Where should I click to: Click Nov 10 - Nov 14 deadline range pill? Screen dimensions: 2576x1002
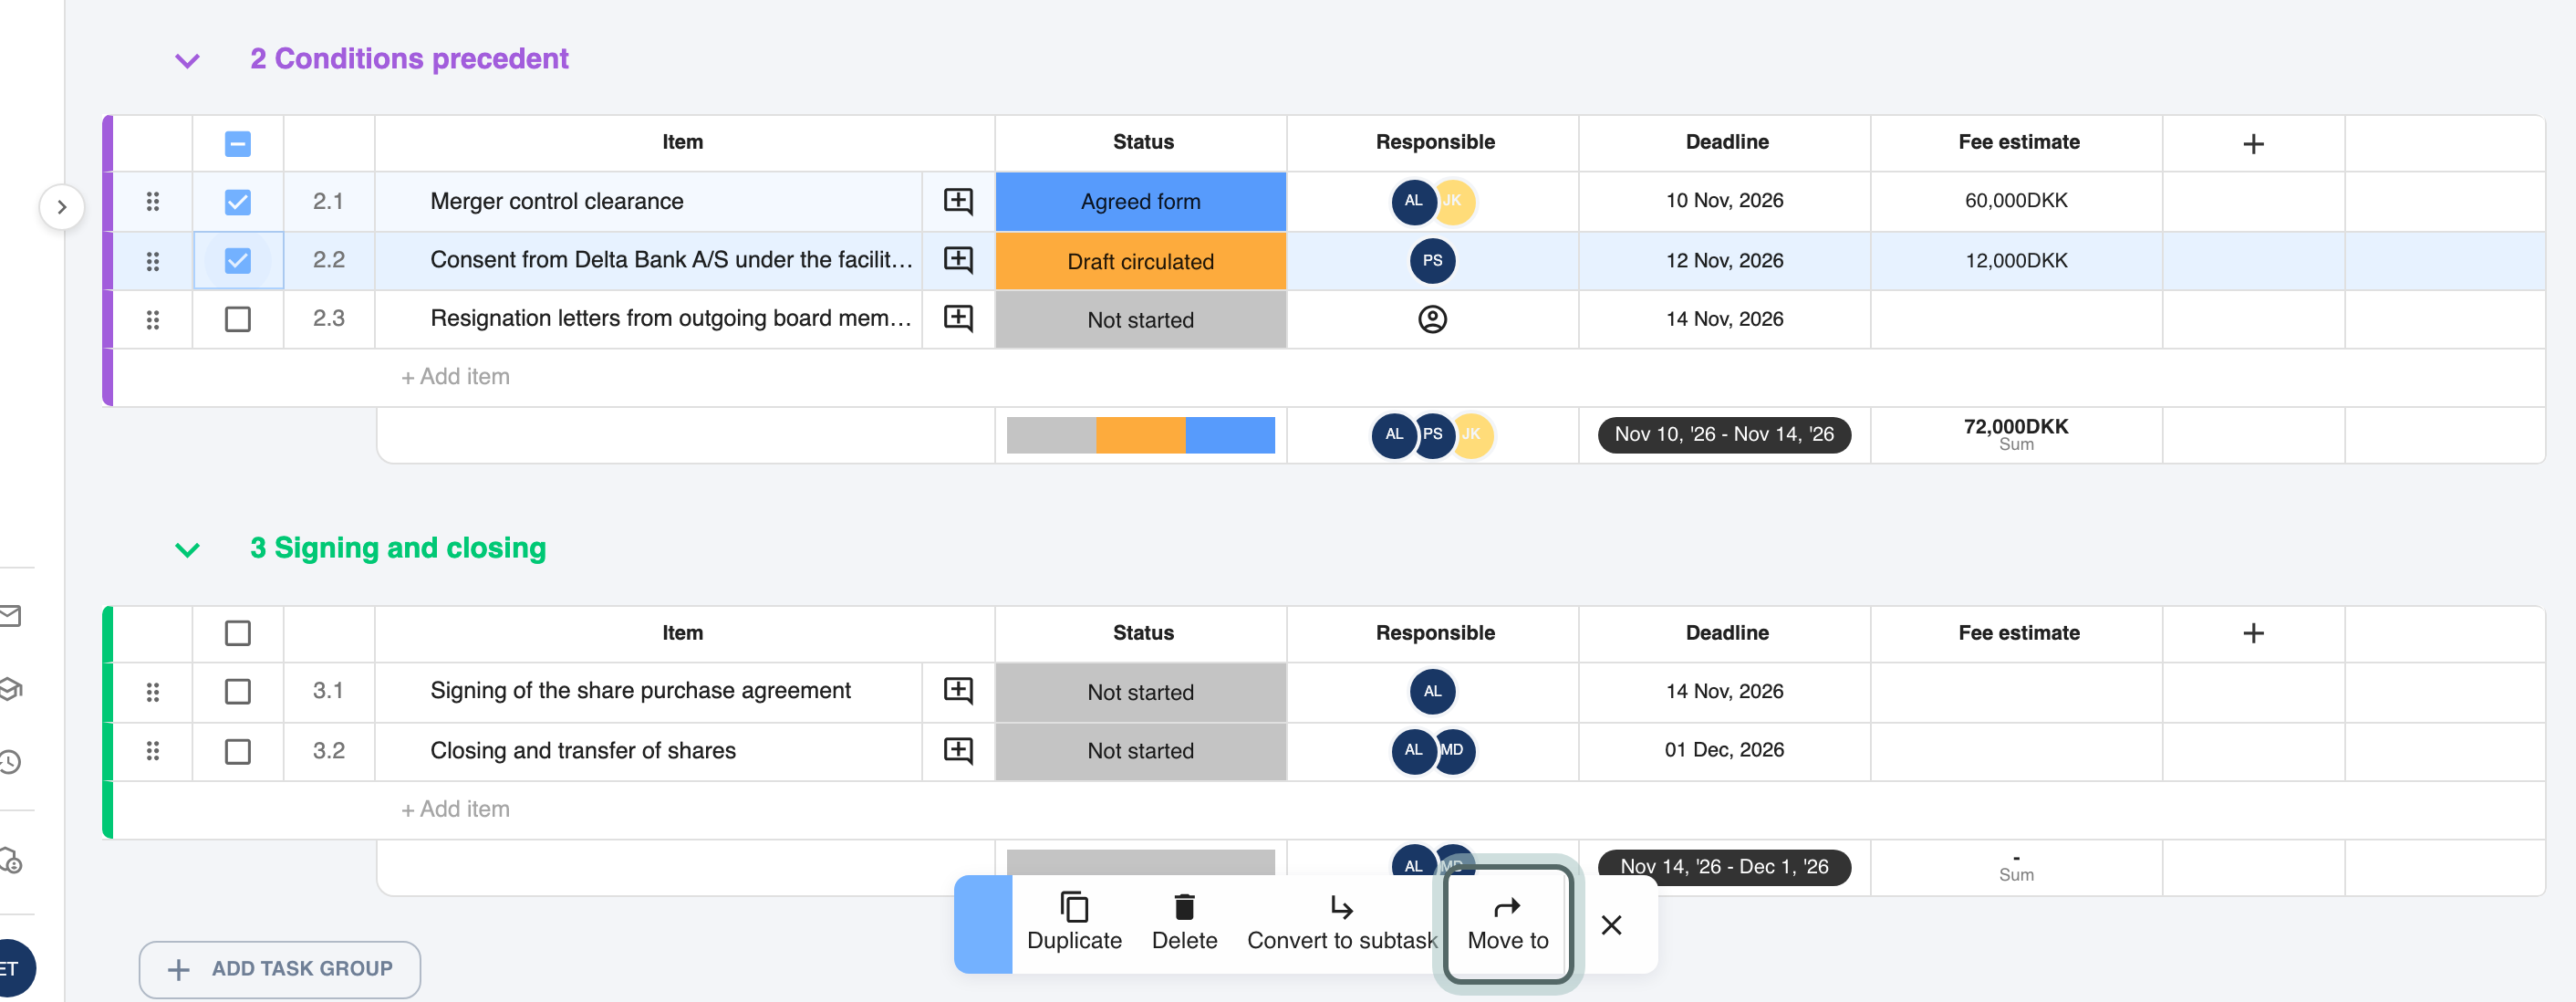pos(1724,435)
